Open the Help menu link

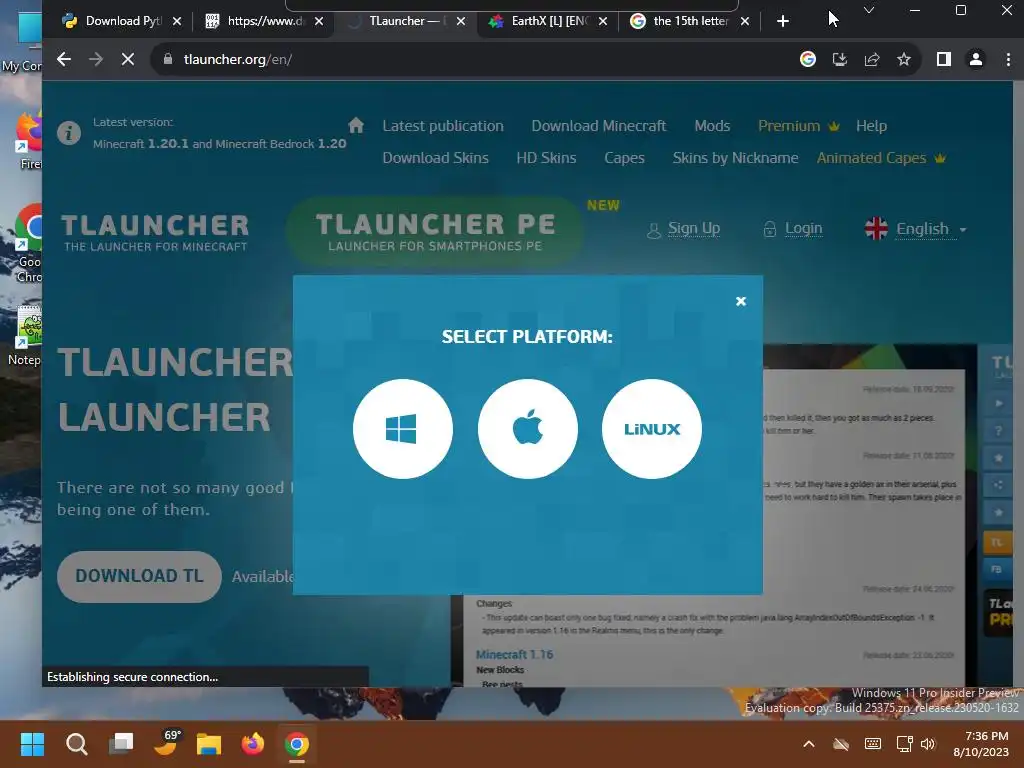[871, 126]
